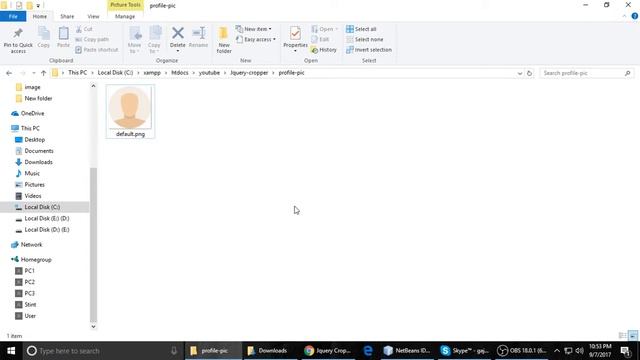Click the Open command in ribbon
This screenshot has width=640, height=360.
coord(324,29)
